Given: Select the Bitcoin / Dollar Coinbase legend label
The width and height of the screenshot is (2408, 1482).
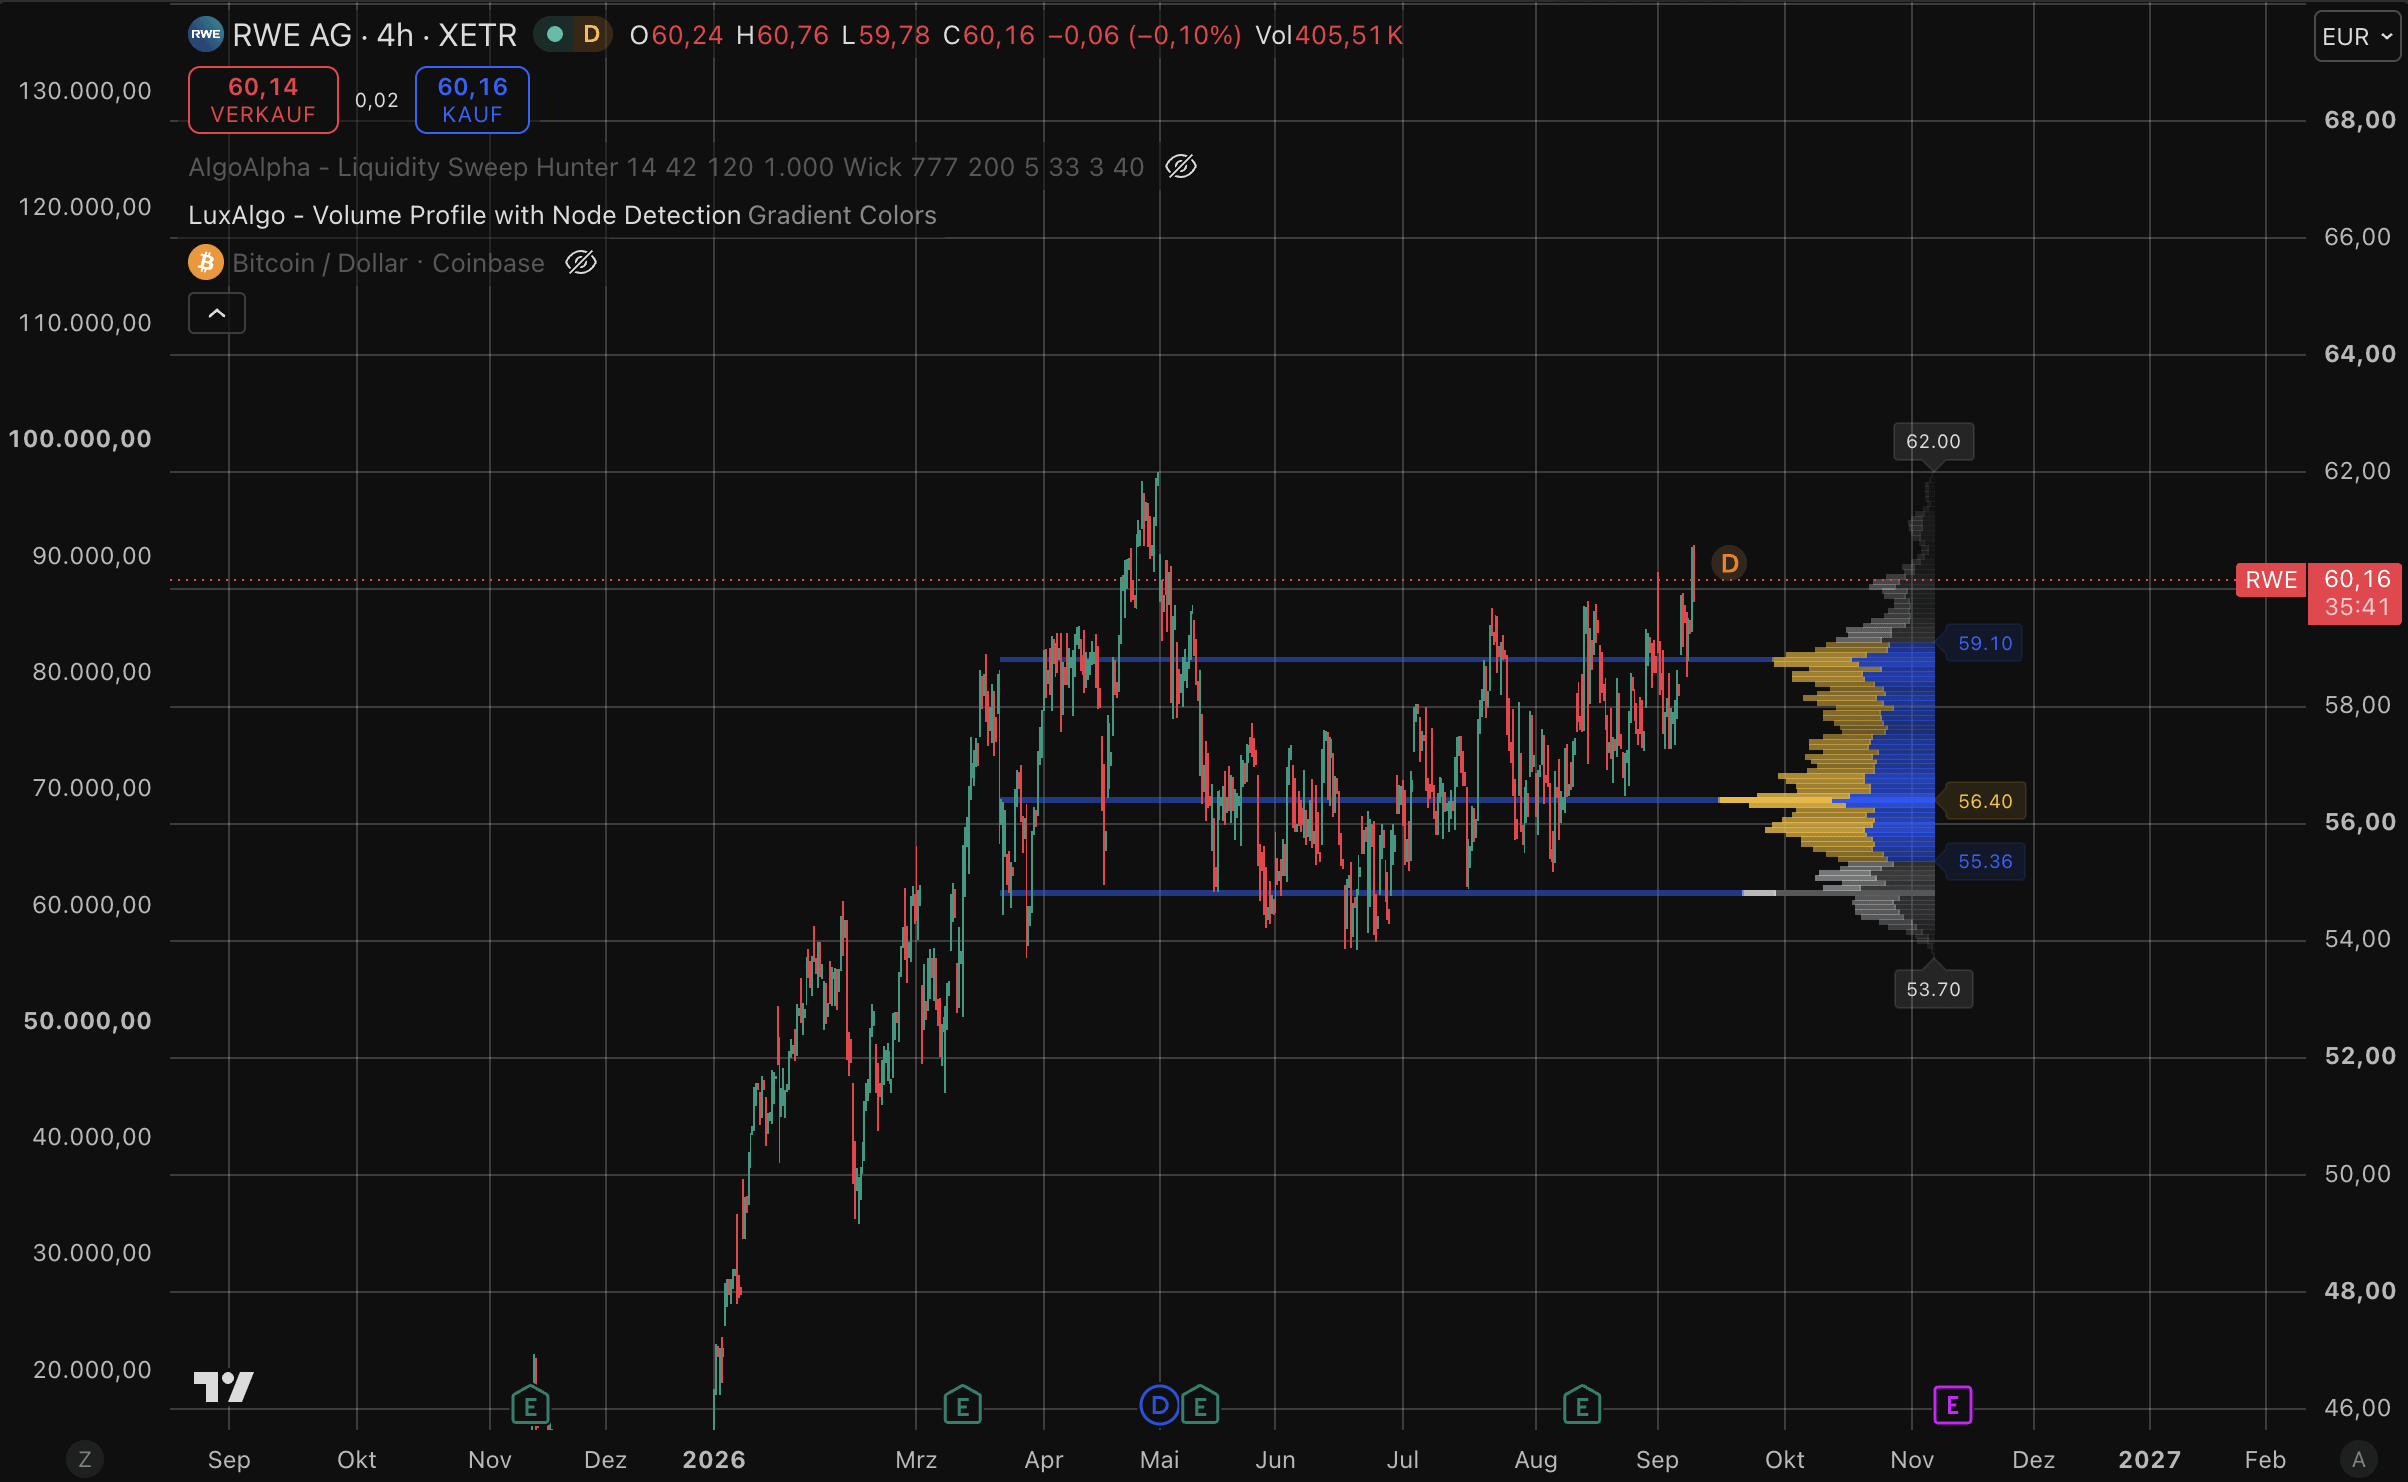Looking at the screenshot, I should click(x=388, y=263).
